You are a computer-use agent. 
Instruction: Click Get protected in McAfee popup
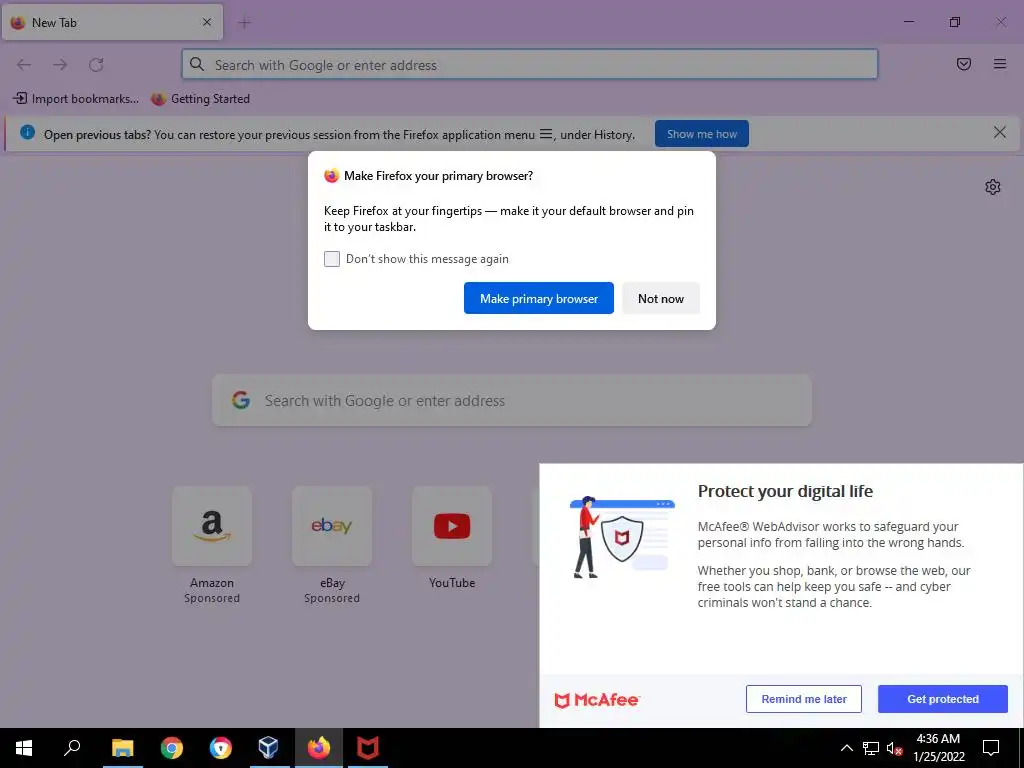(943, 699)
